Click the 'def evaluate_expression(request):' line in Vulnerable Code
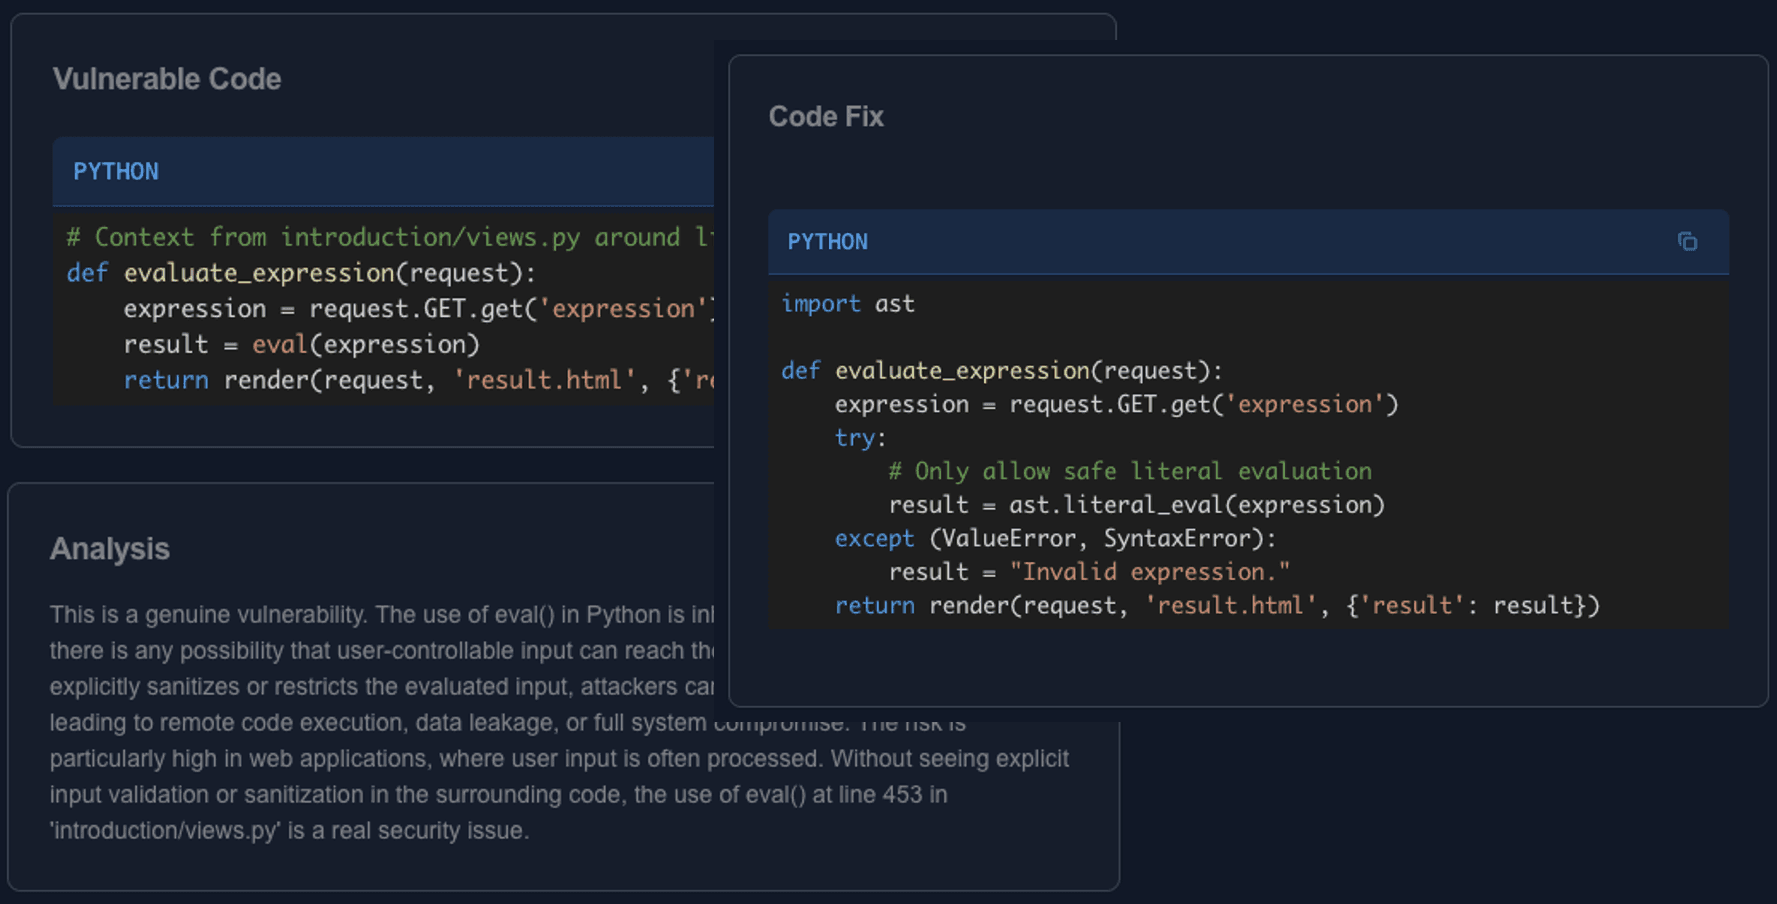Screen dimensions: 1777x904 click(x=302, y=273)
